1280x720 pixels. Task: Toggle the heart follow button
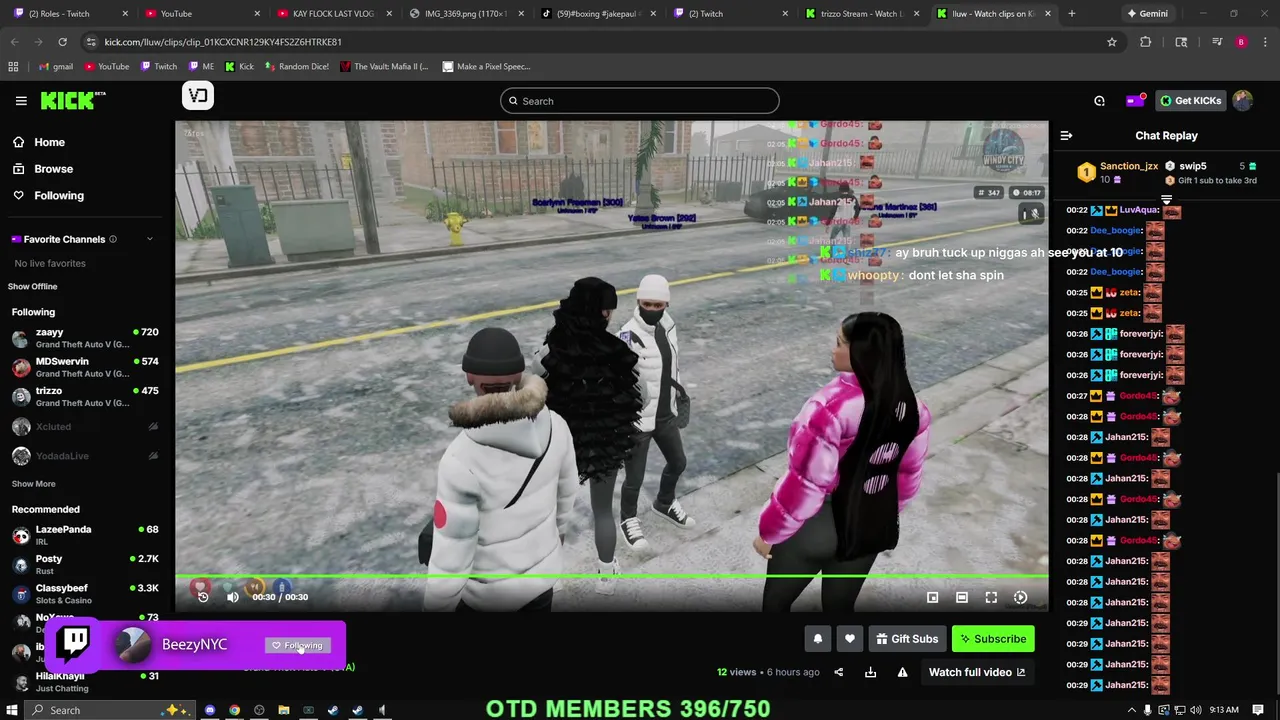(x=850, y=639)
